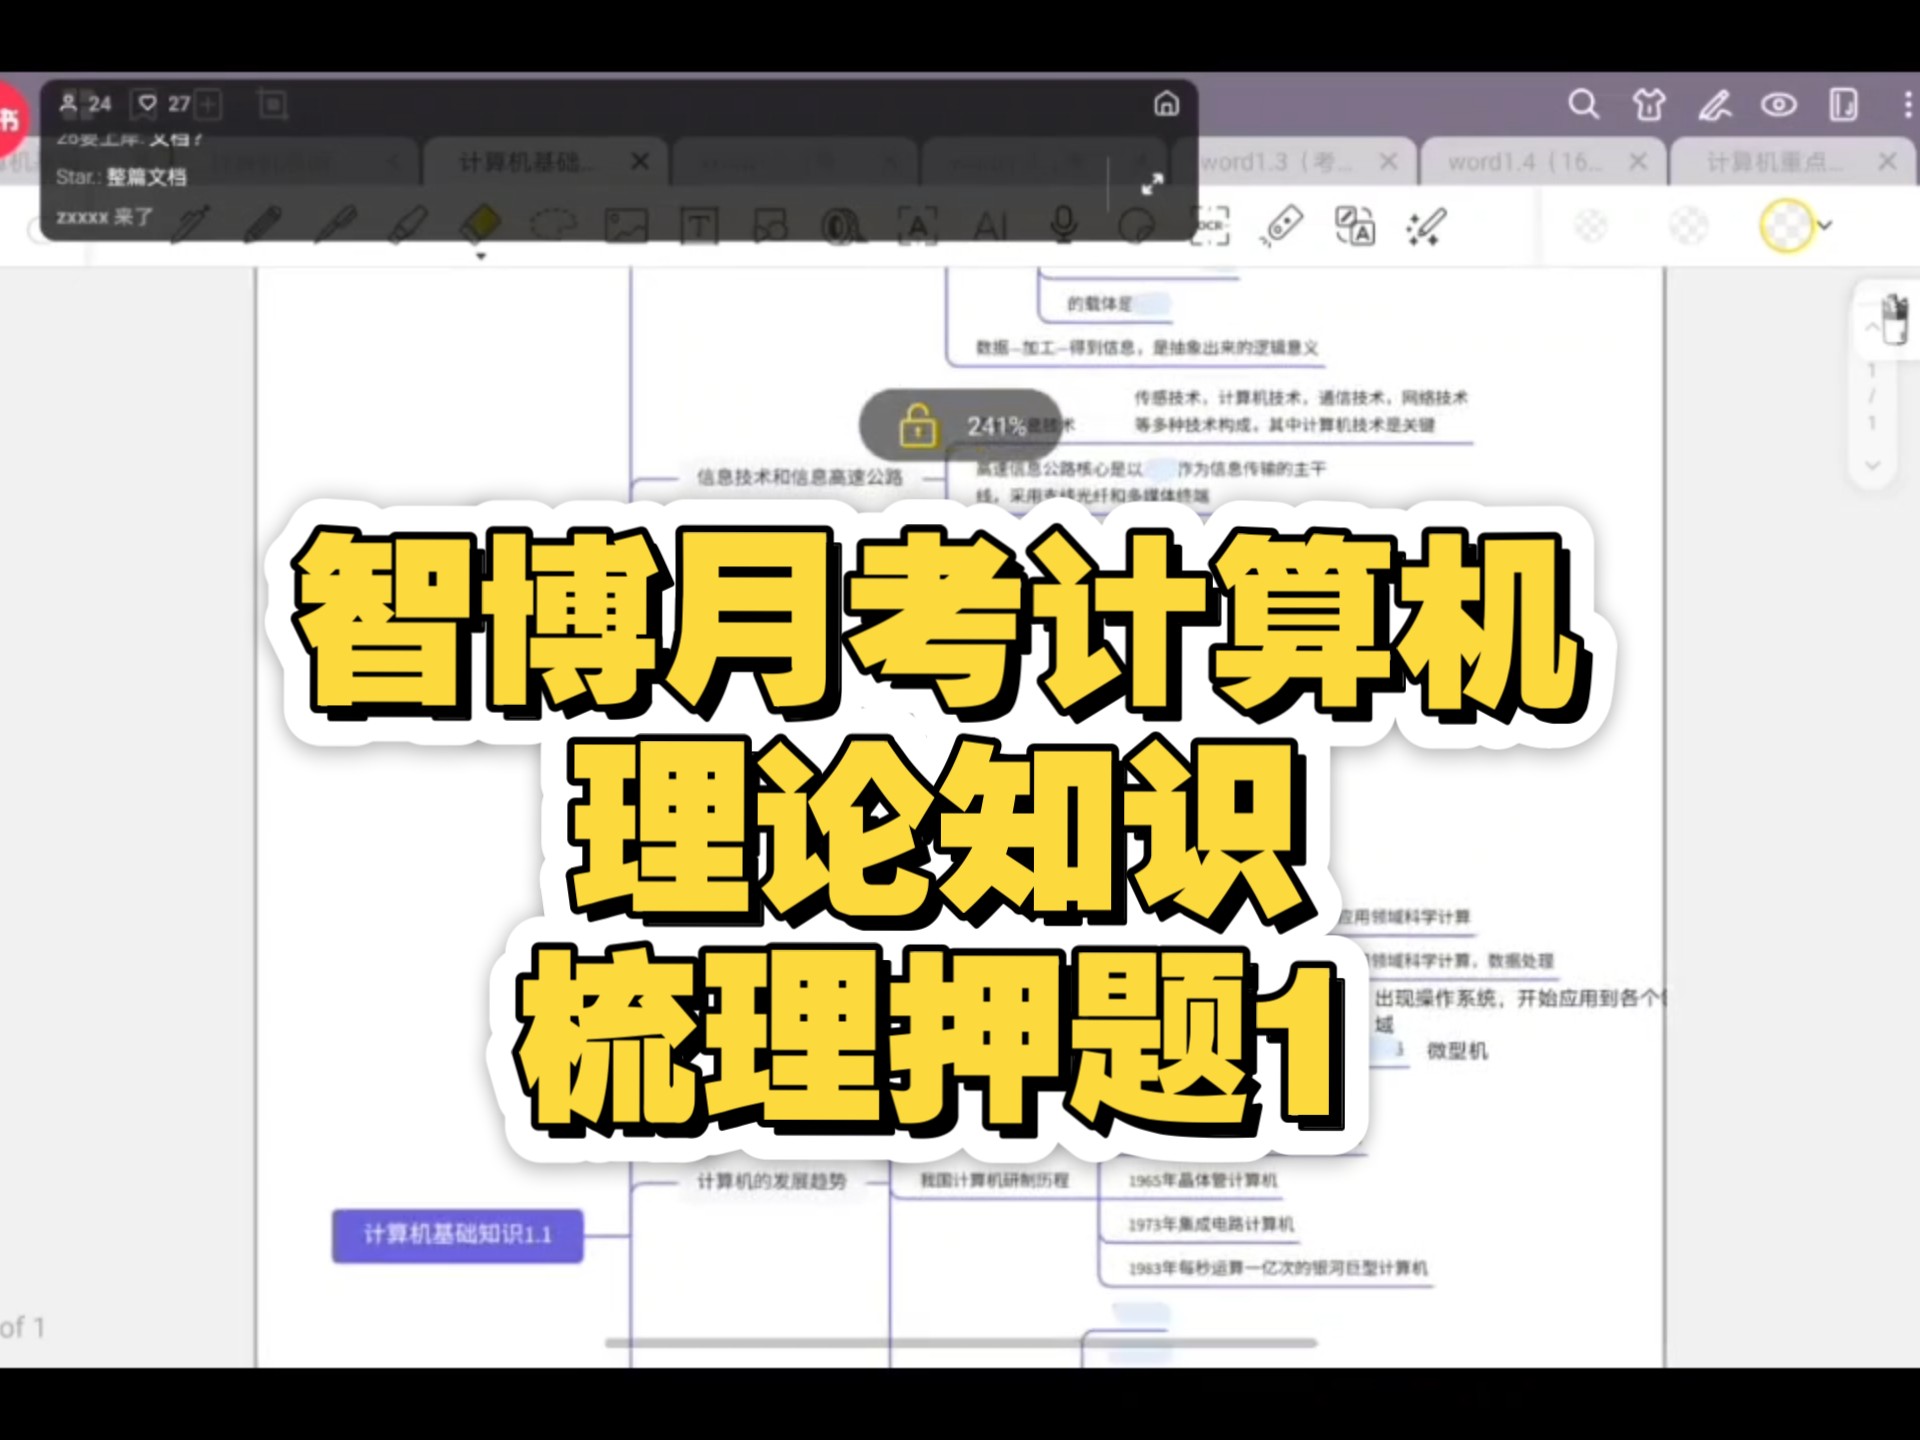Select the magic pen sparkle tool
The height and width of the screenshot is (1440, 1920).
[x=1427, y=226]
